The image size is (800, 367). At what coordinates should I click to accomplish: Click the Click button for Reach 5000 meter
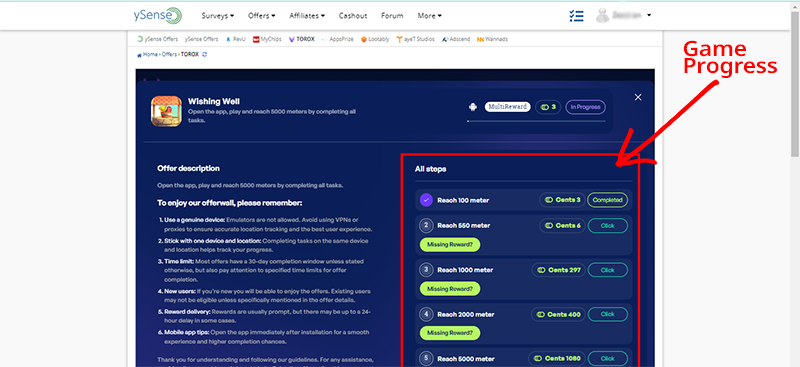608,358
